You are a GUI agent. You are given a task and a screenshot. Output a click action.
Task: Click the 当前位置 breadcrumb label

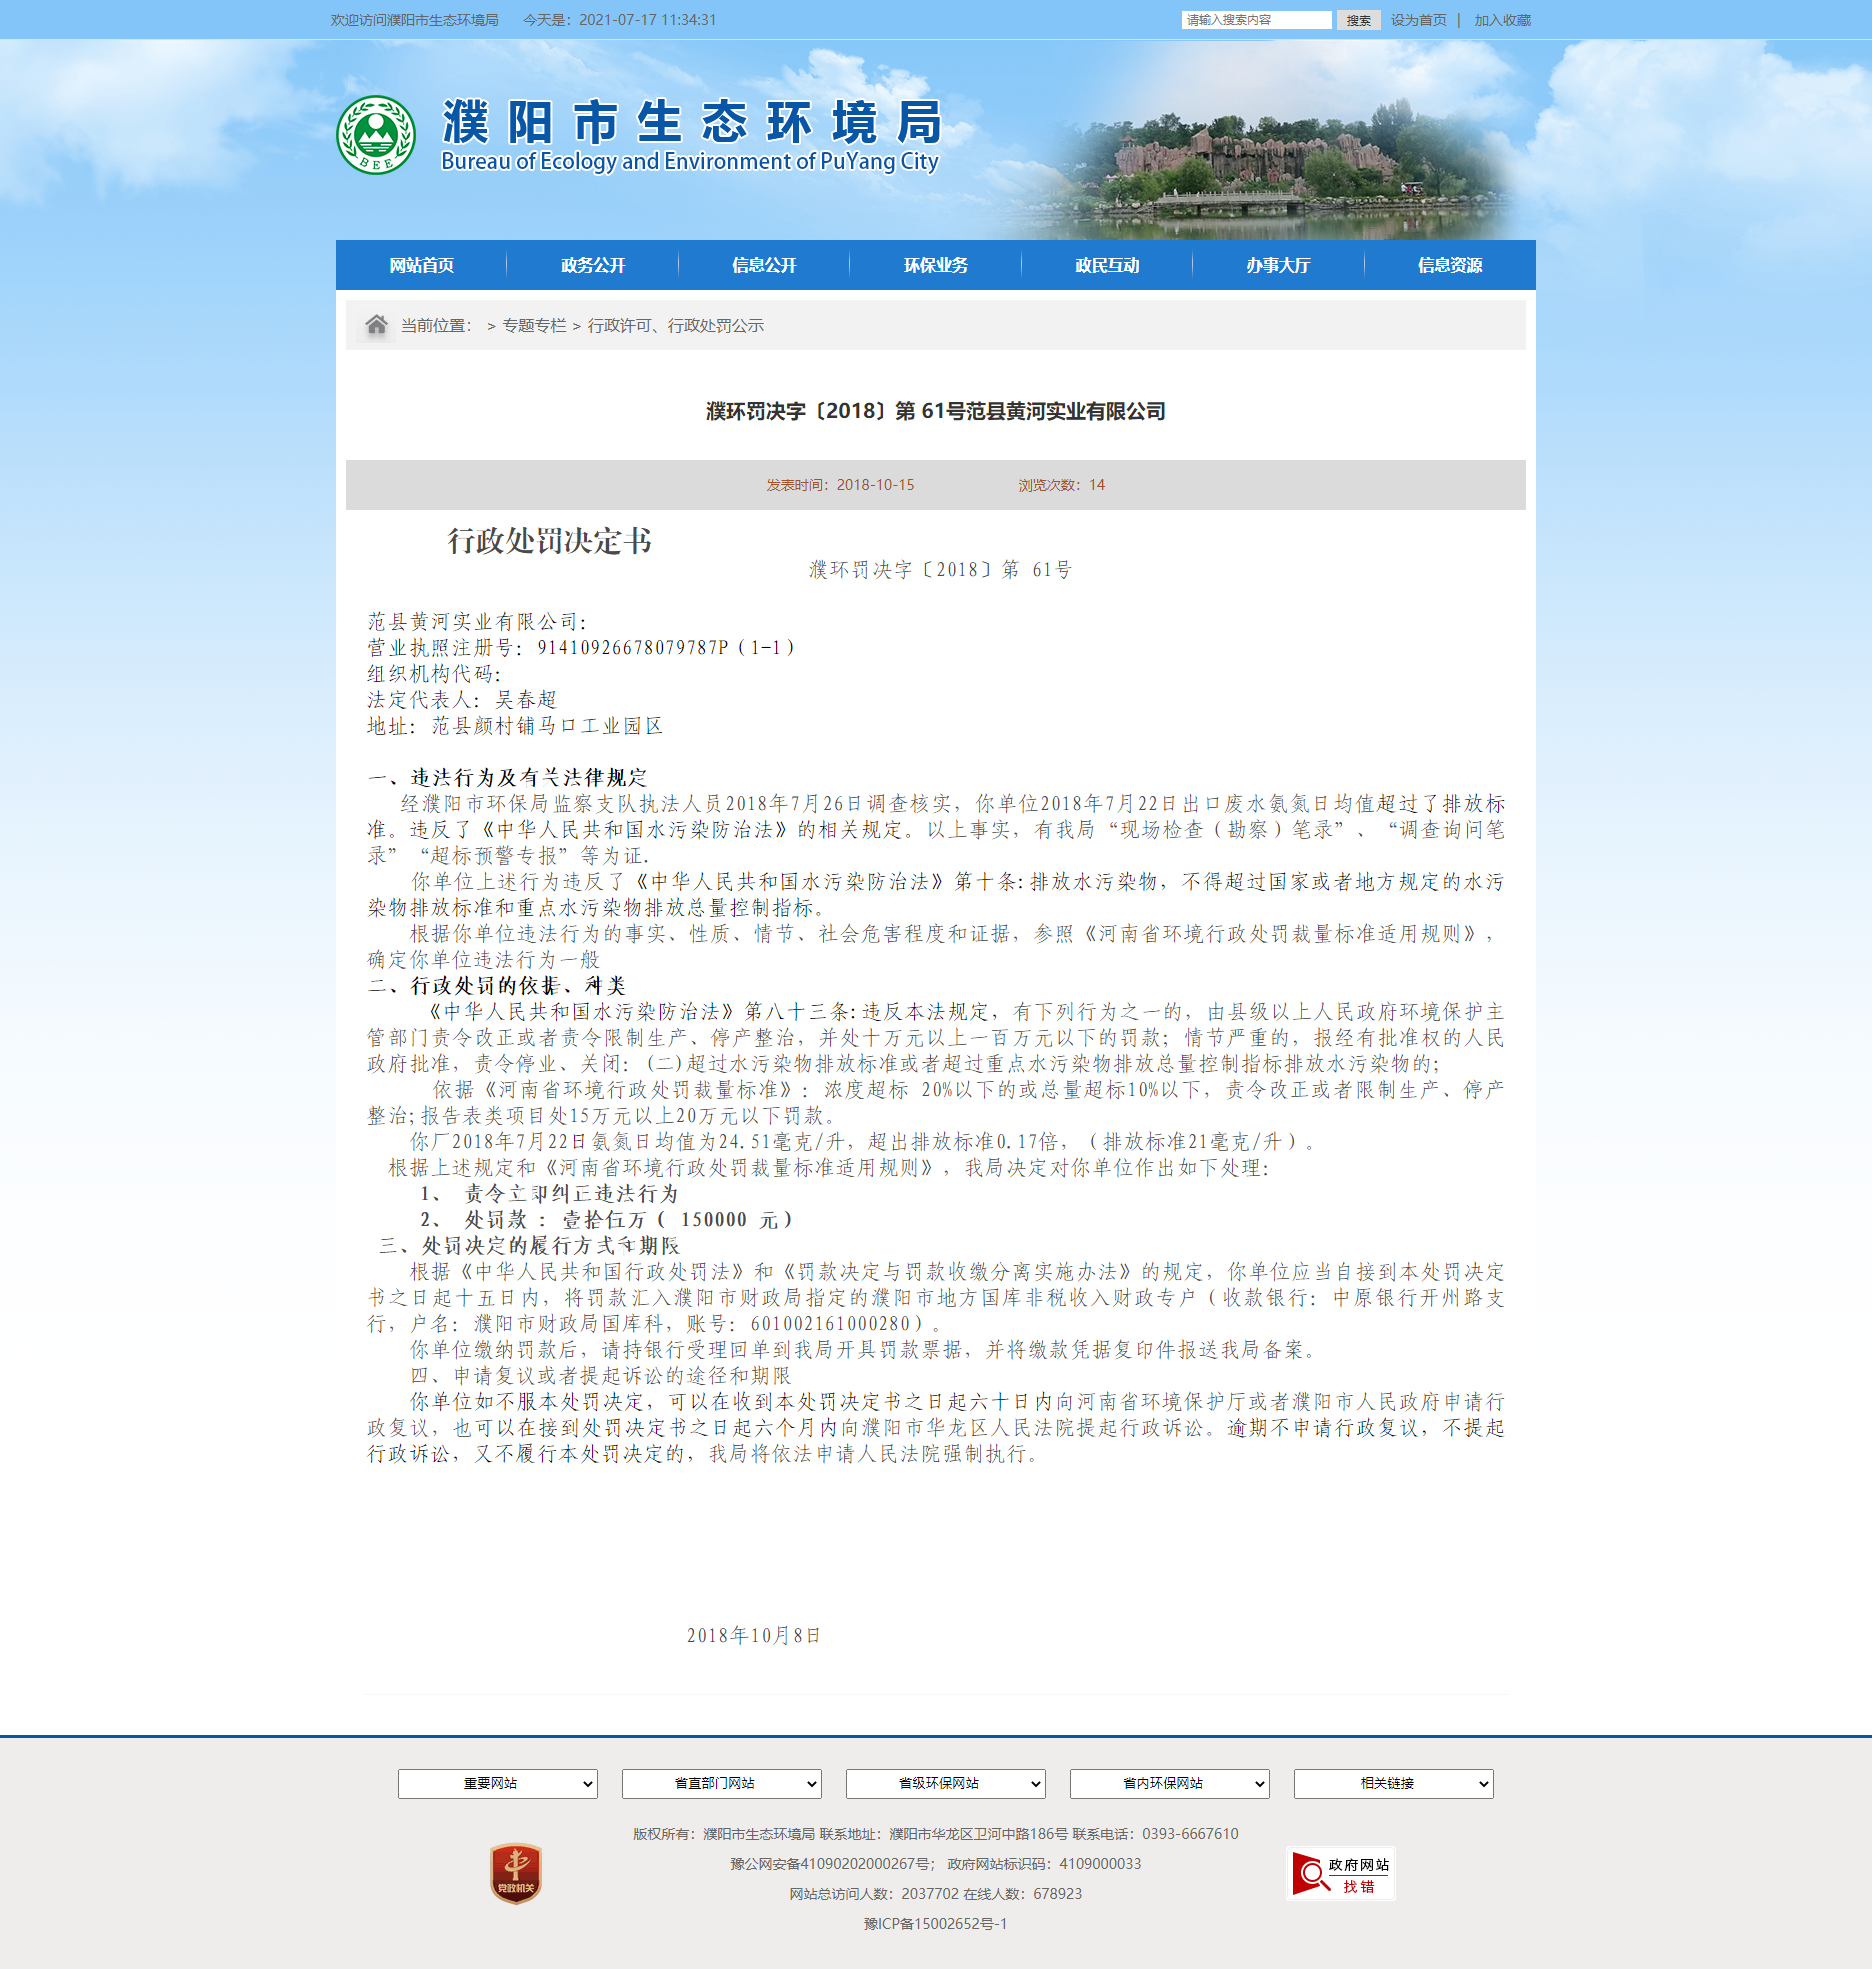(x=436, y=325)
